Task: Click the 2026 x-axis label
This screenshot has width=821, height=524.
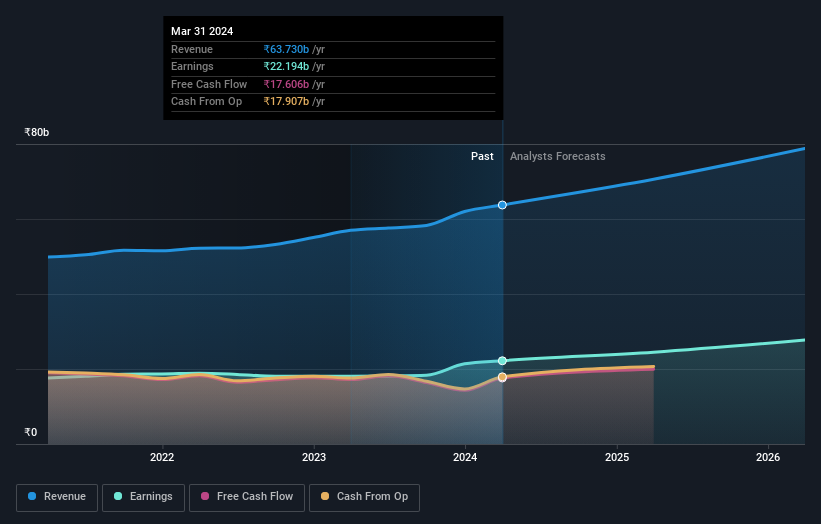Action: pos(768,457)
